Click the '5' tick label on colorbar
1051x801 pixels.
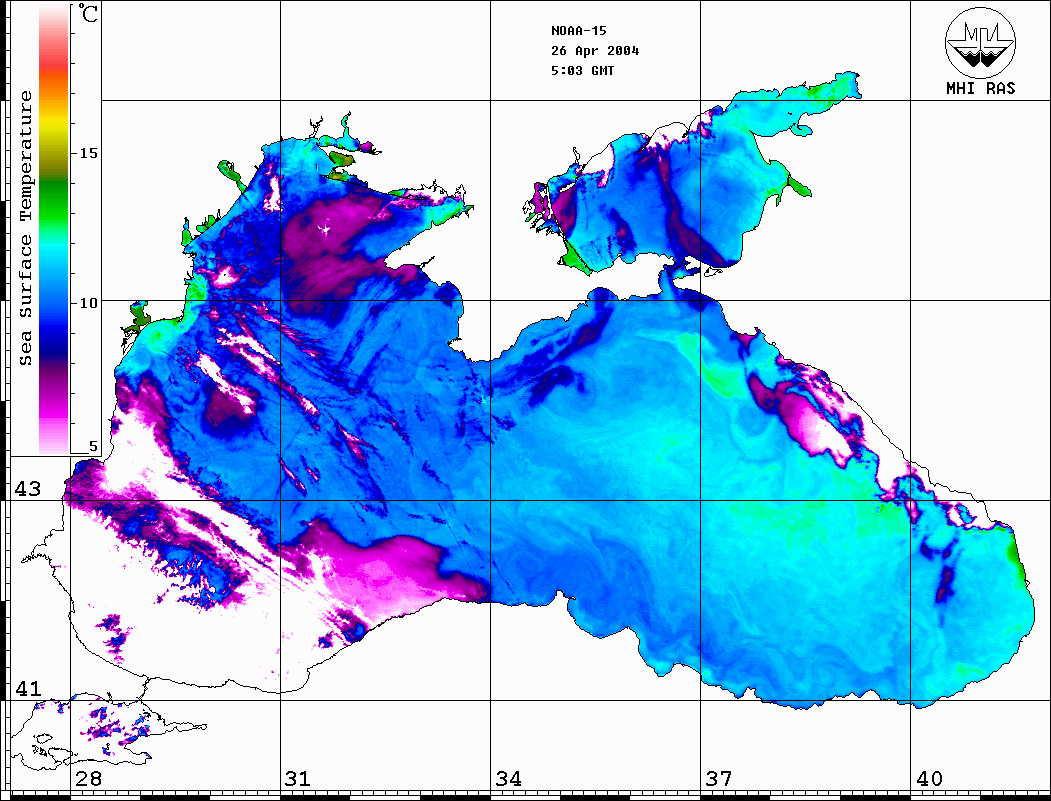93,446
